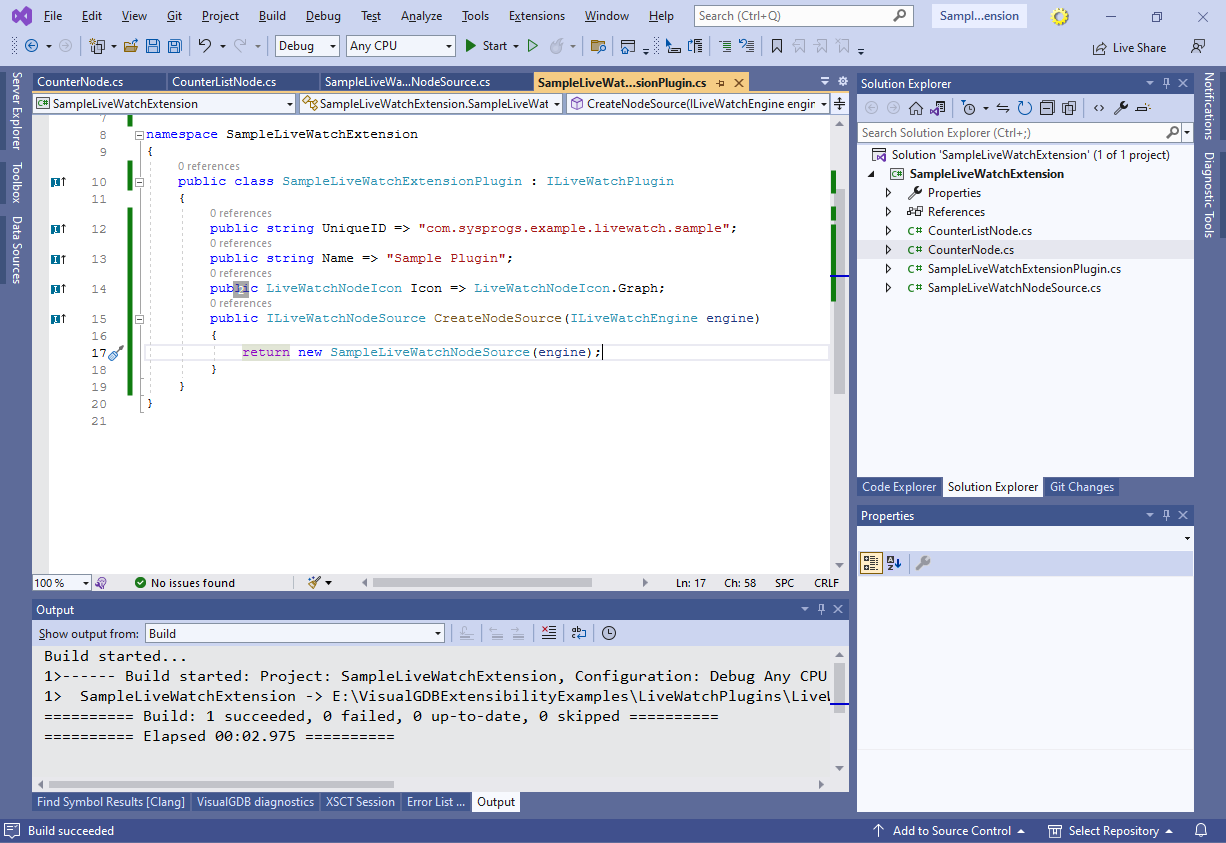Image resolution: width=1226 pixels, height=843 pixels.
Task: Click the Undo arrow icon
Action: (x=205, y=46)
